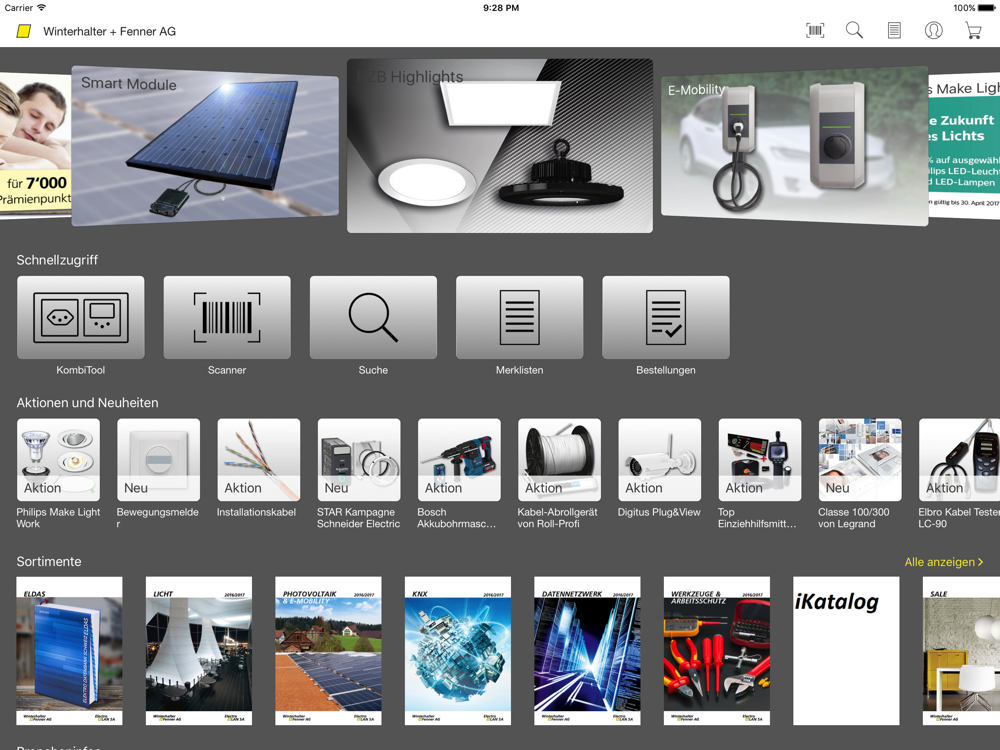Open the KombiTool quick access tile
Viewport: 1000px width, 750px height.
(x=80, y=318)
